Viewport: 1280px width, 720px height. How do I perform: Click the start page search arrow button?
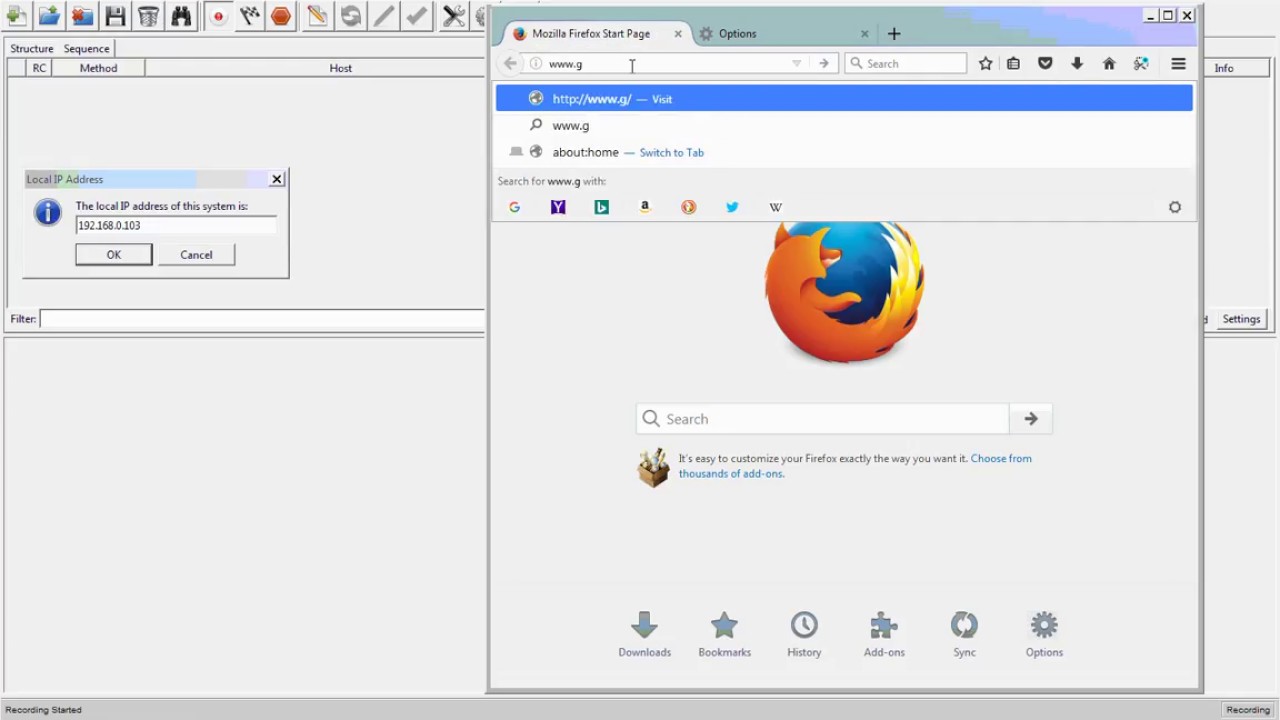(1031, 419)
